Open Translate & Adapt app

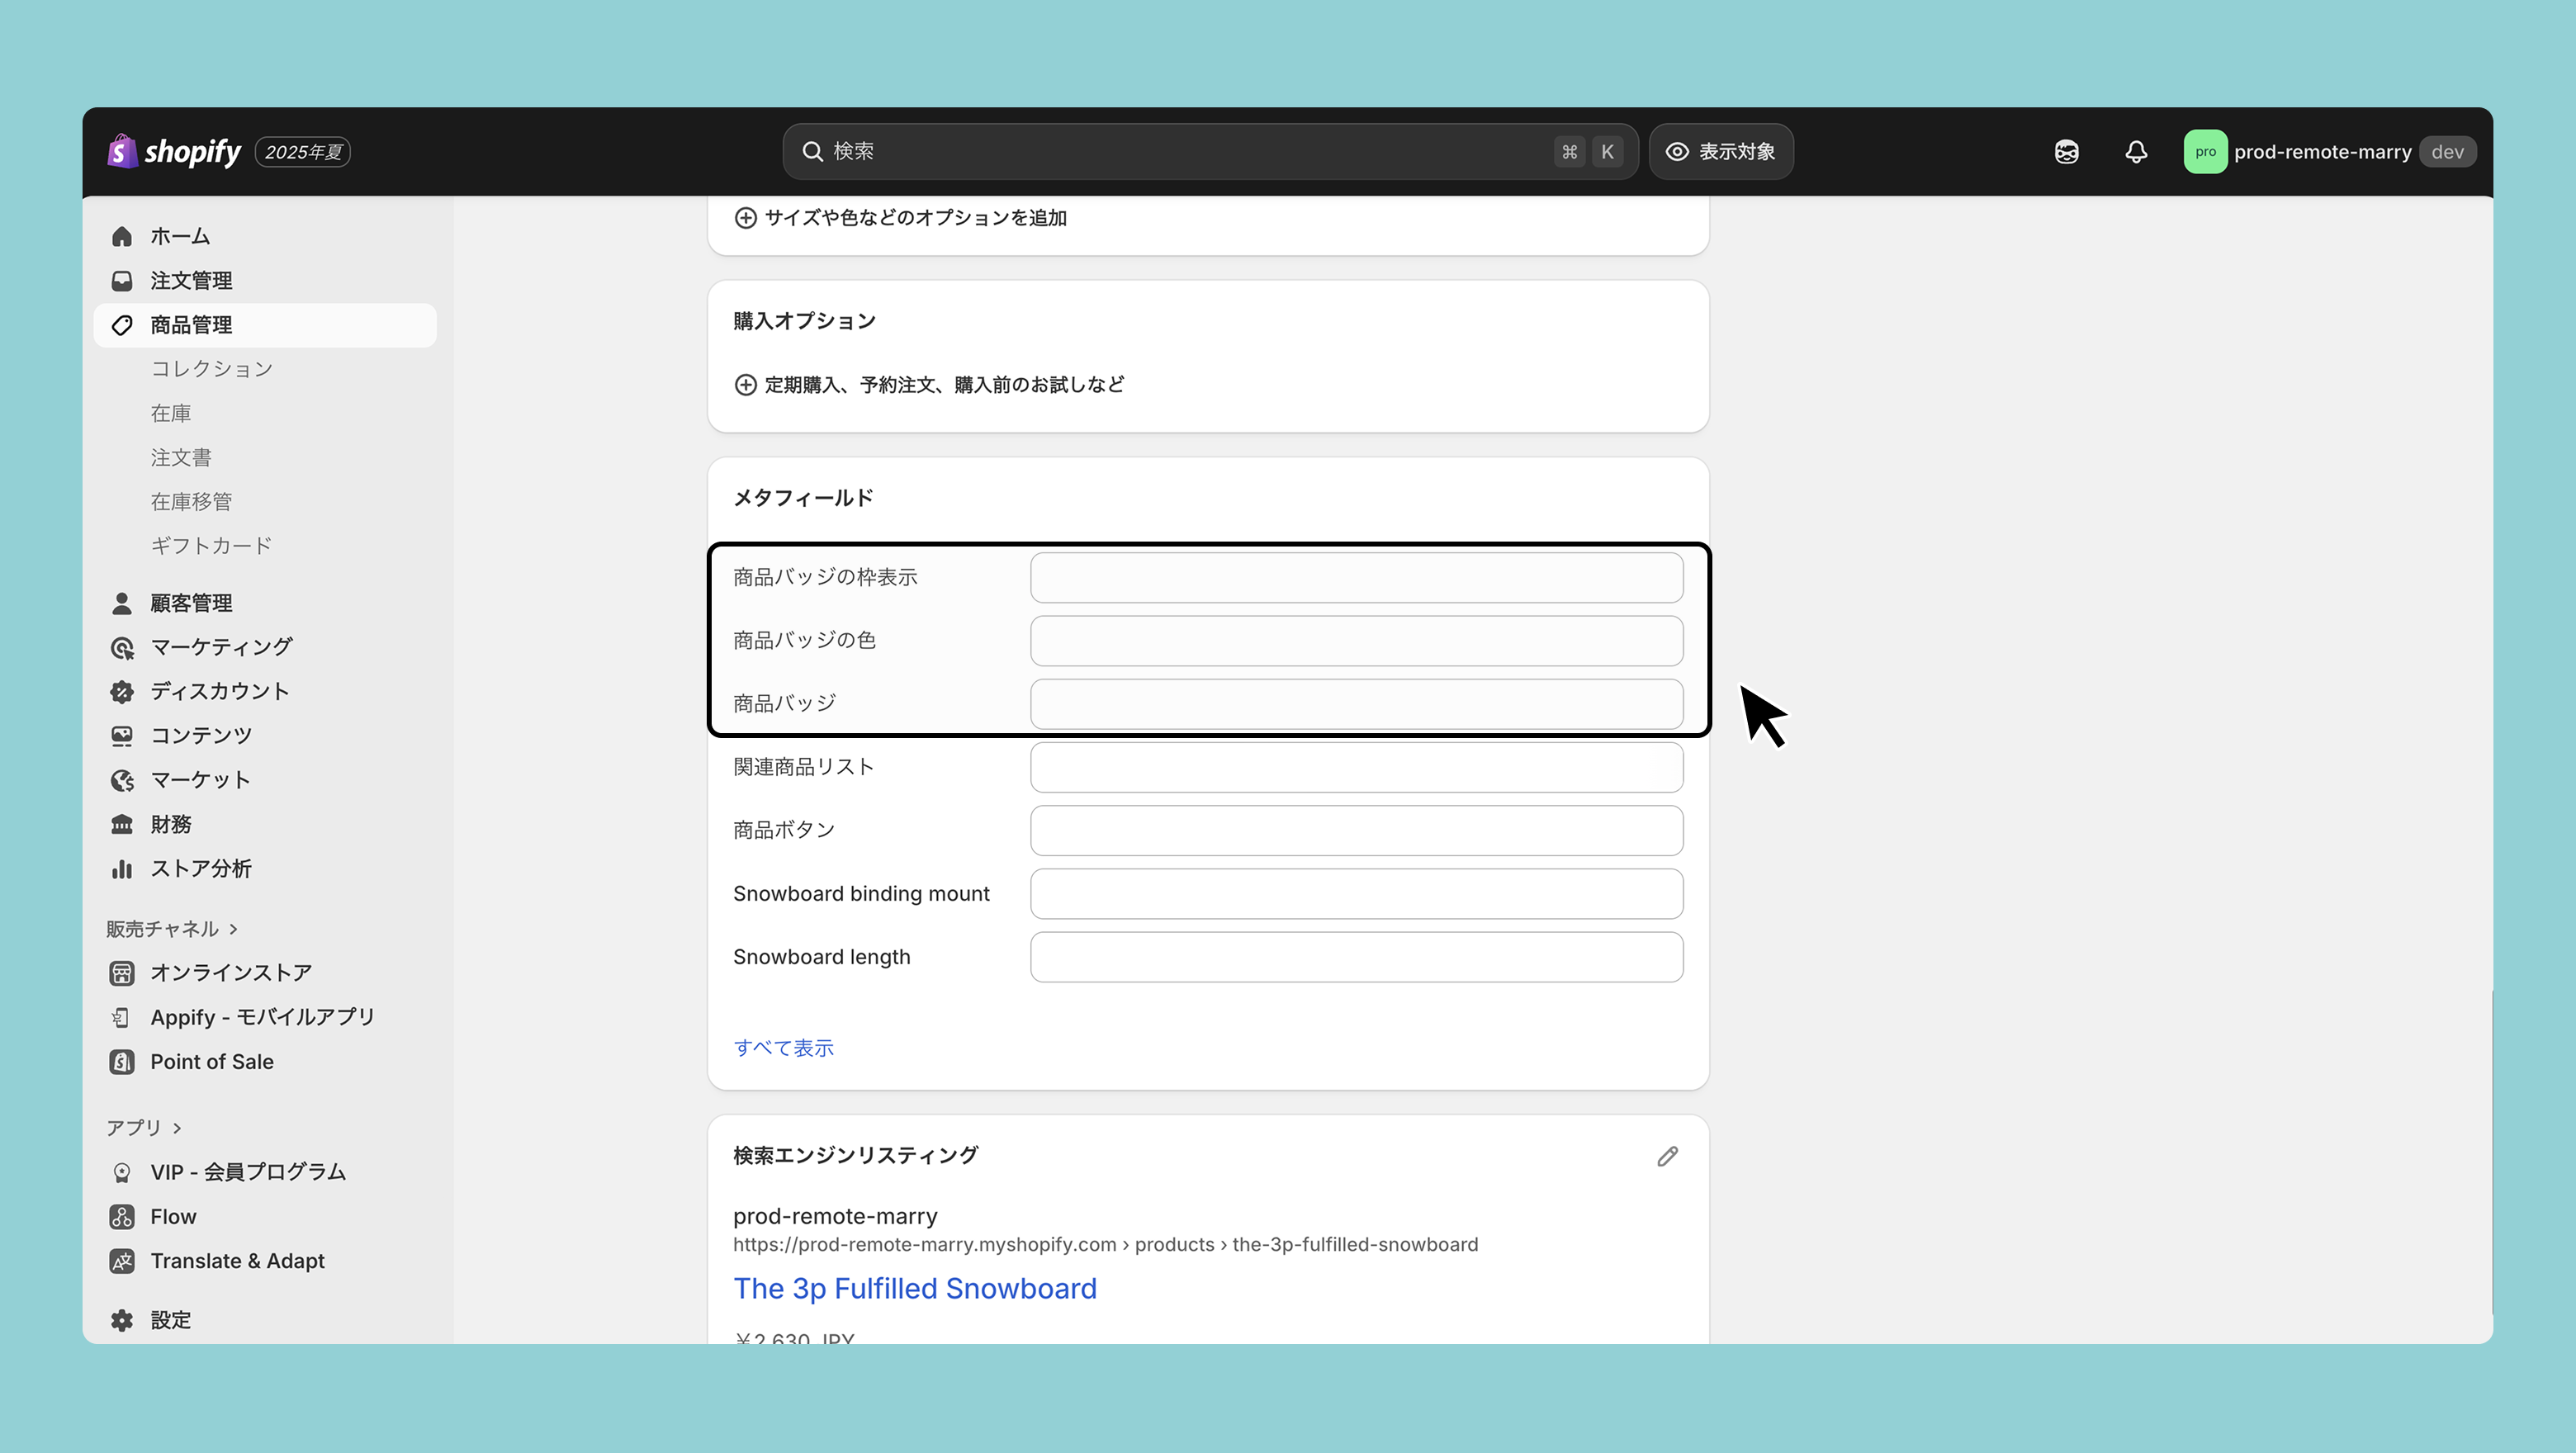[237, 1260]
